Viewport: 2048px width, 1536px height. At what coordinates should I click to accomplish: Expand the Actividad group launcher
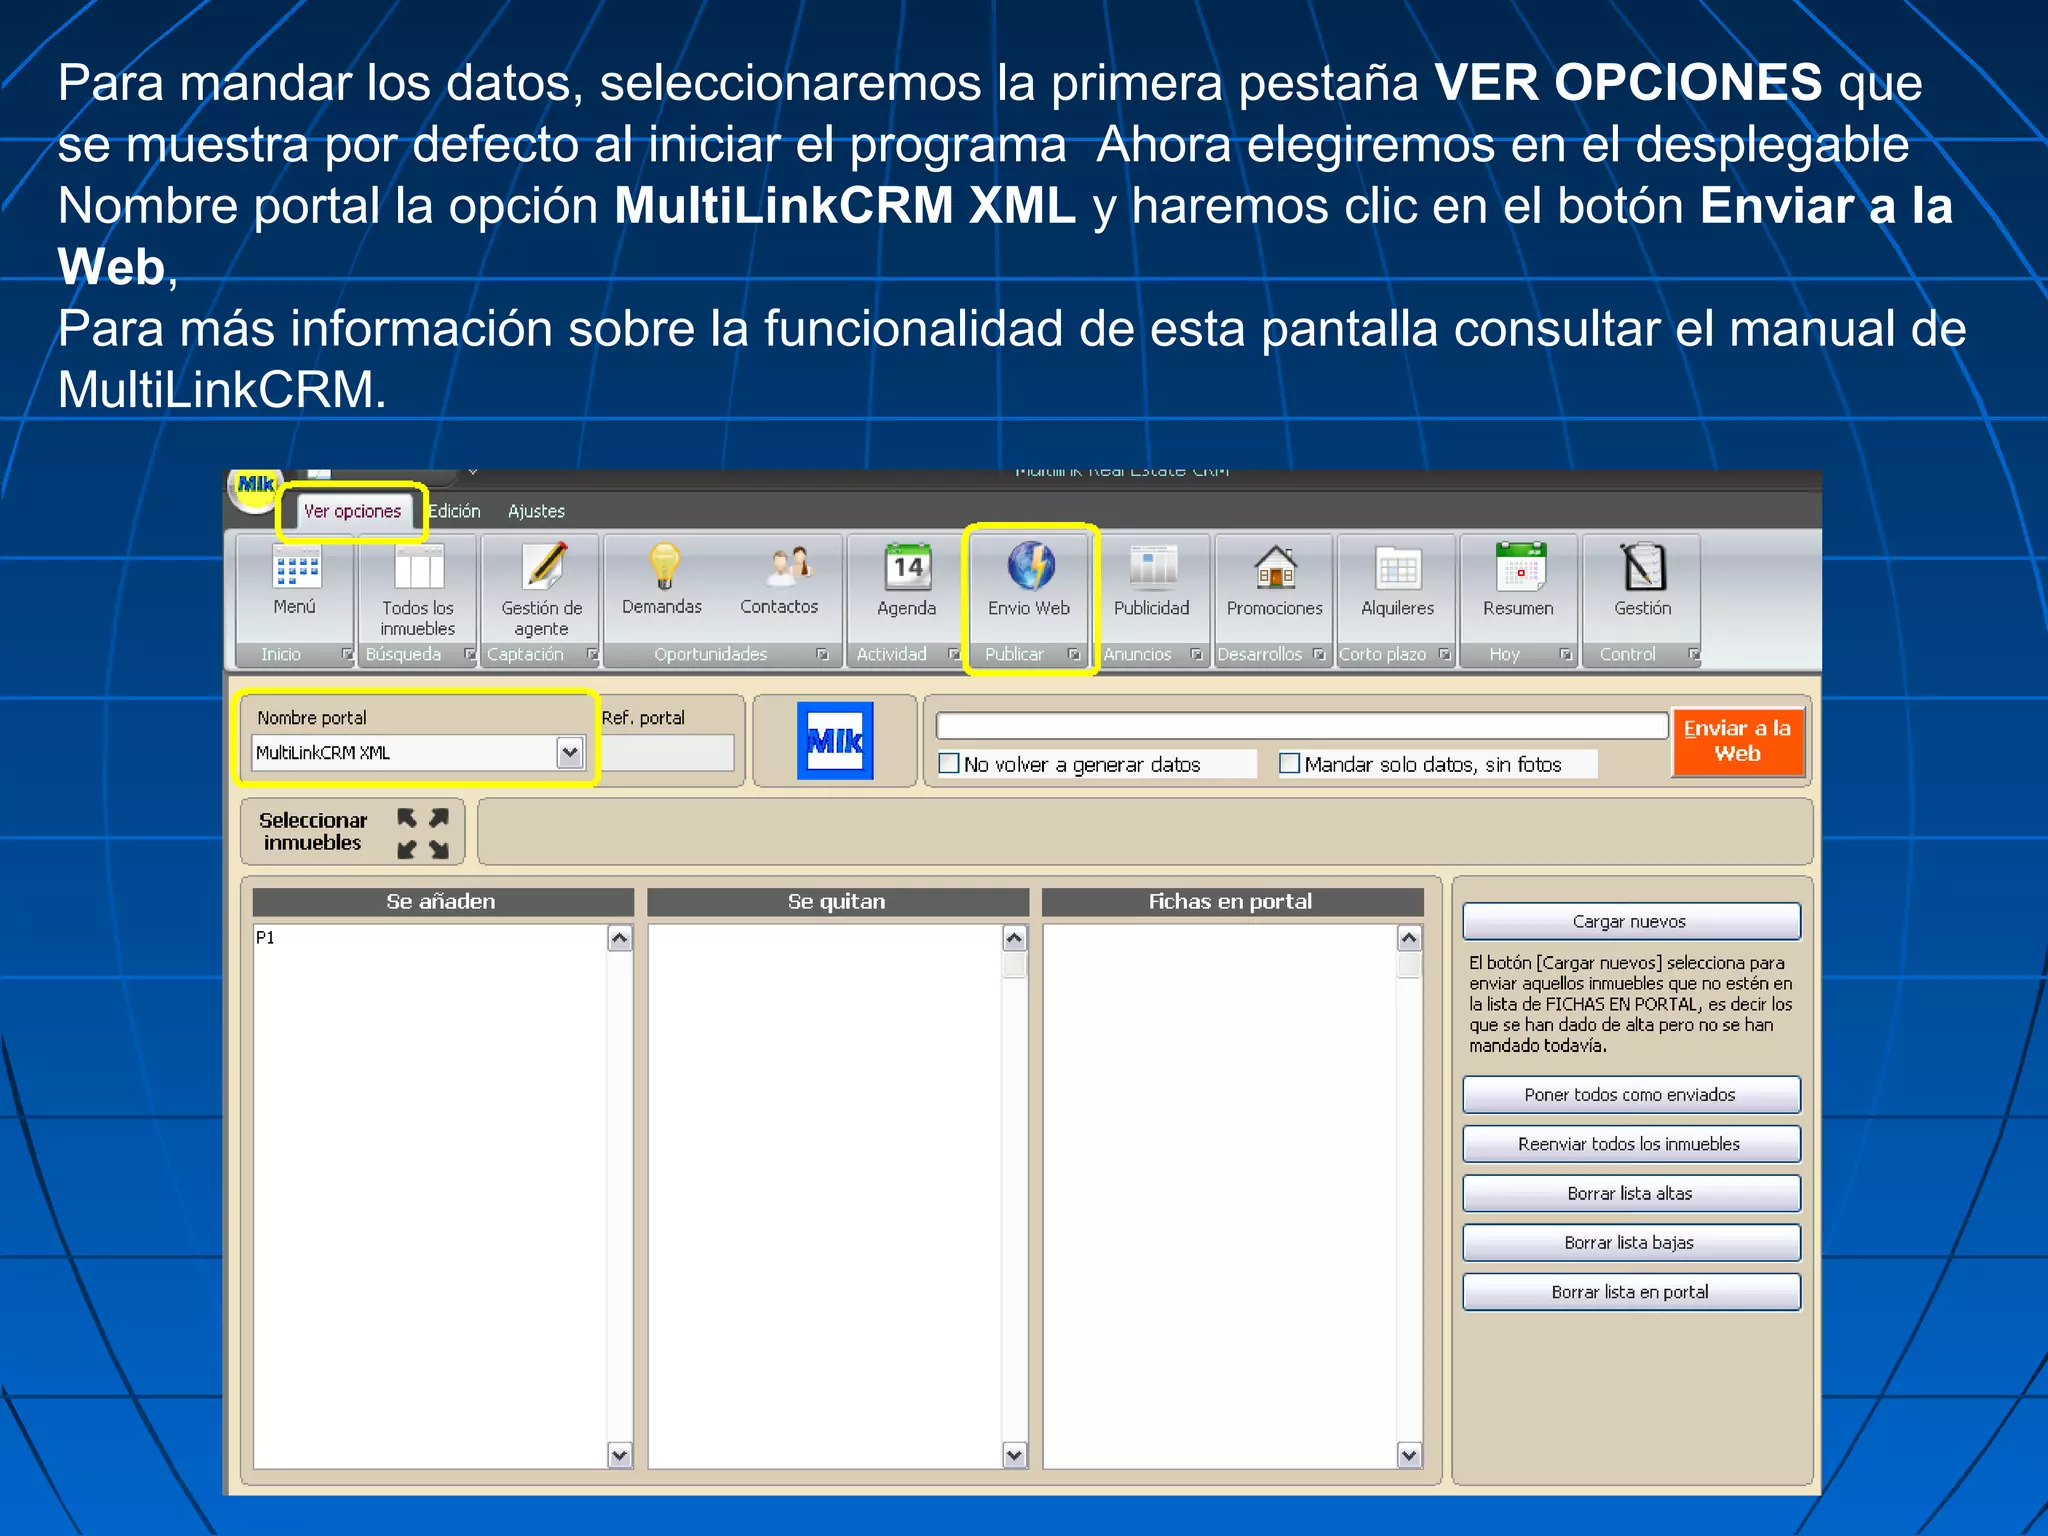coord(953,654)
